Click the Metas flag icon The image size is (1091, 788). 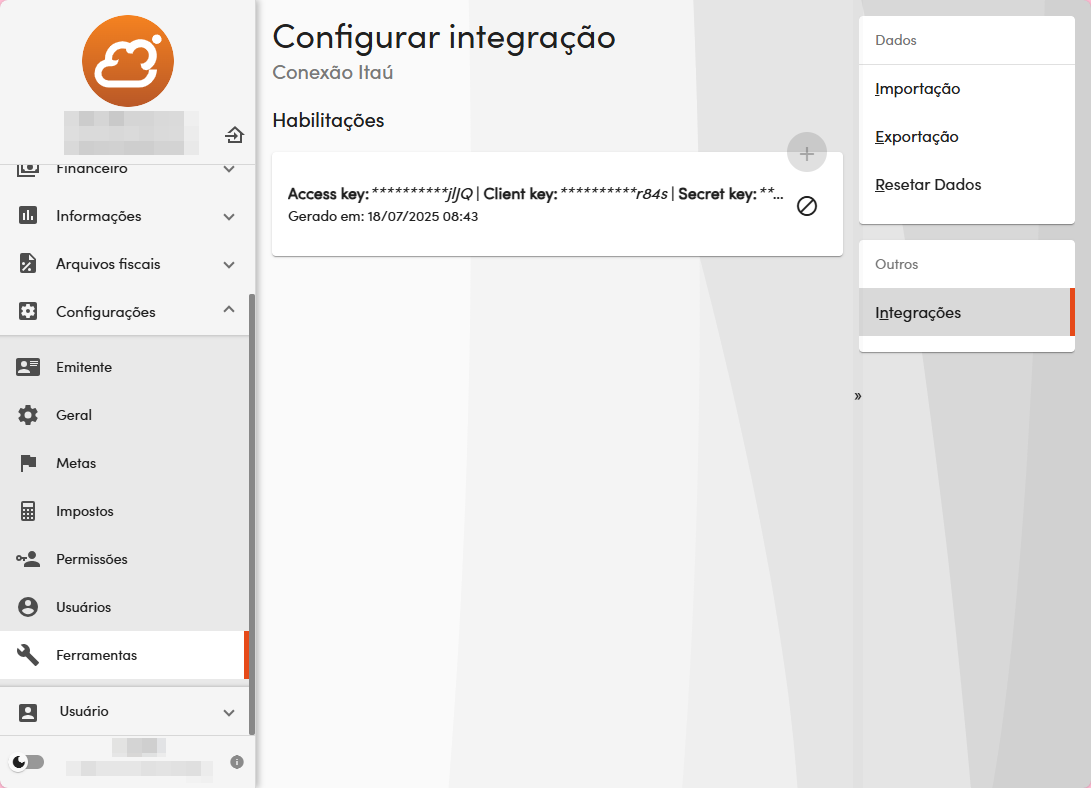click(x=28, y=463)
